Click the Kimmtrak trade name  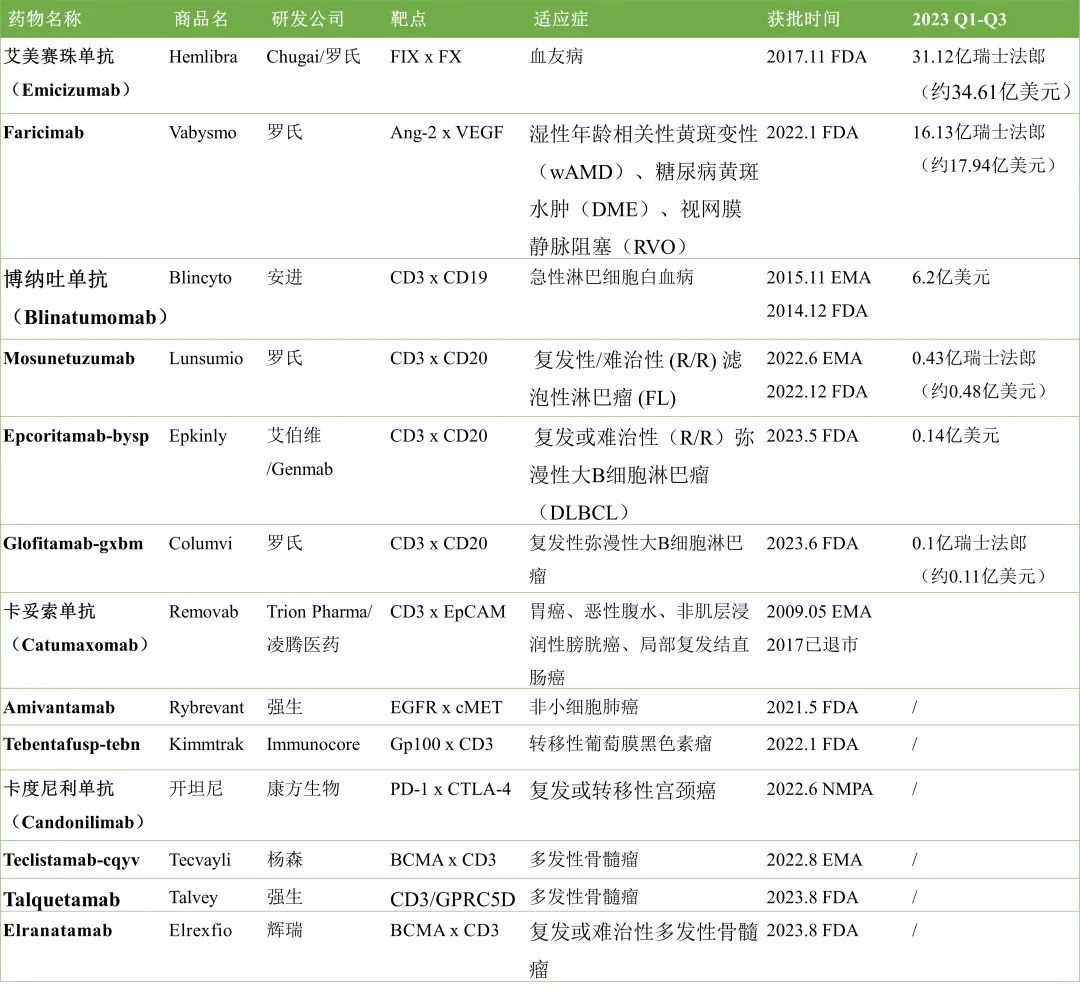click(207, 744)
